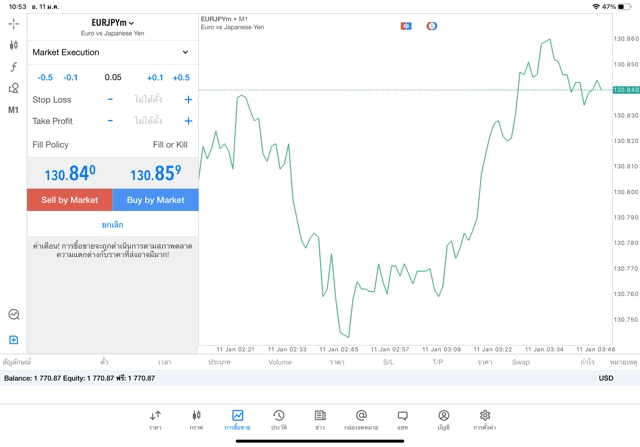
Task: Increase volume by +0.5
Action: [181, 77]
